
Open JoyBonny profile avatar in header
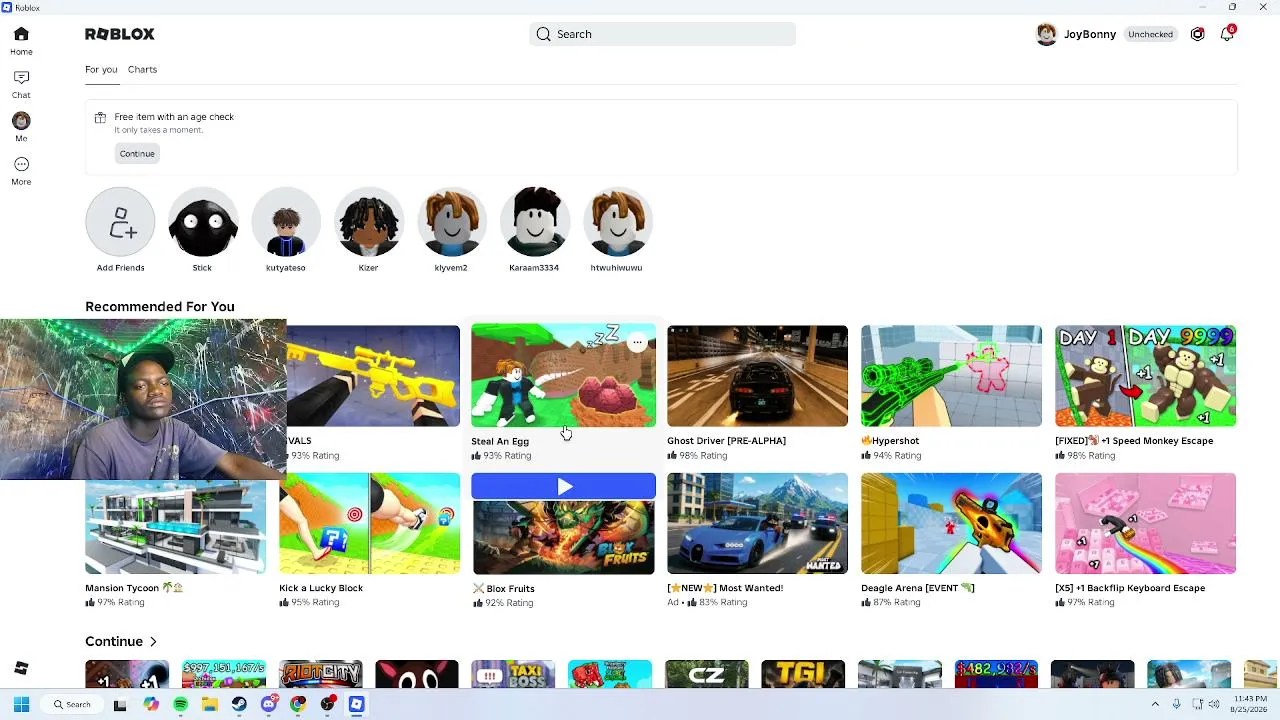[1046, 34]
